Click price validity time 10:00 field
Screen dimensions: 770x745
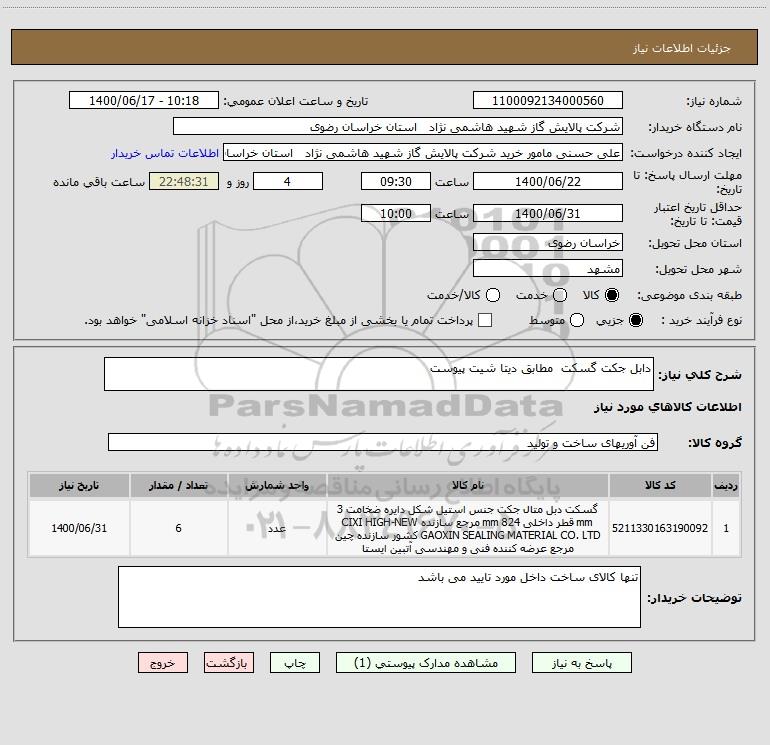coord(396,213)
